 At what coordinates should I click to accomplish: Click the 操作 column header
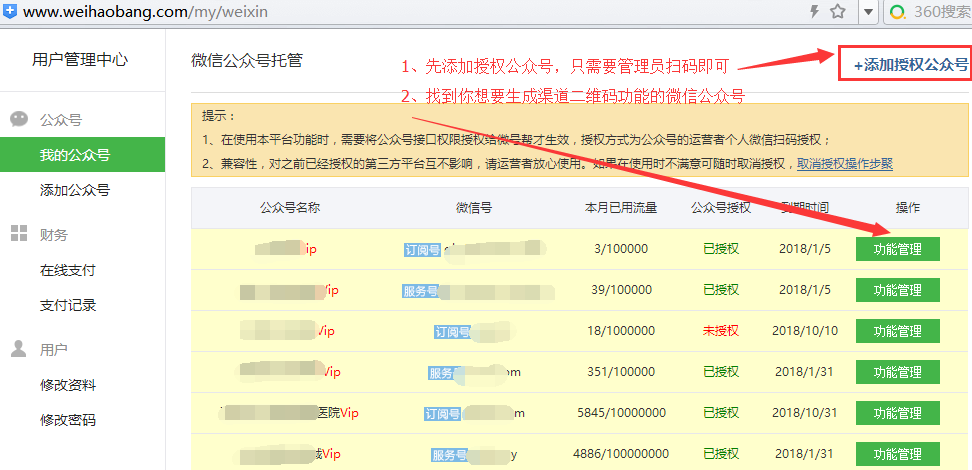908,208
